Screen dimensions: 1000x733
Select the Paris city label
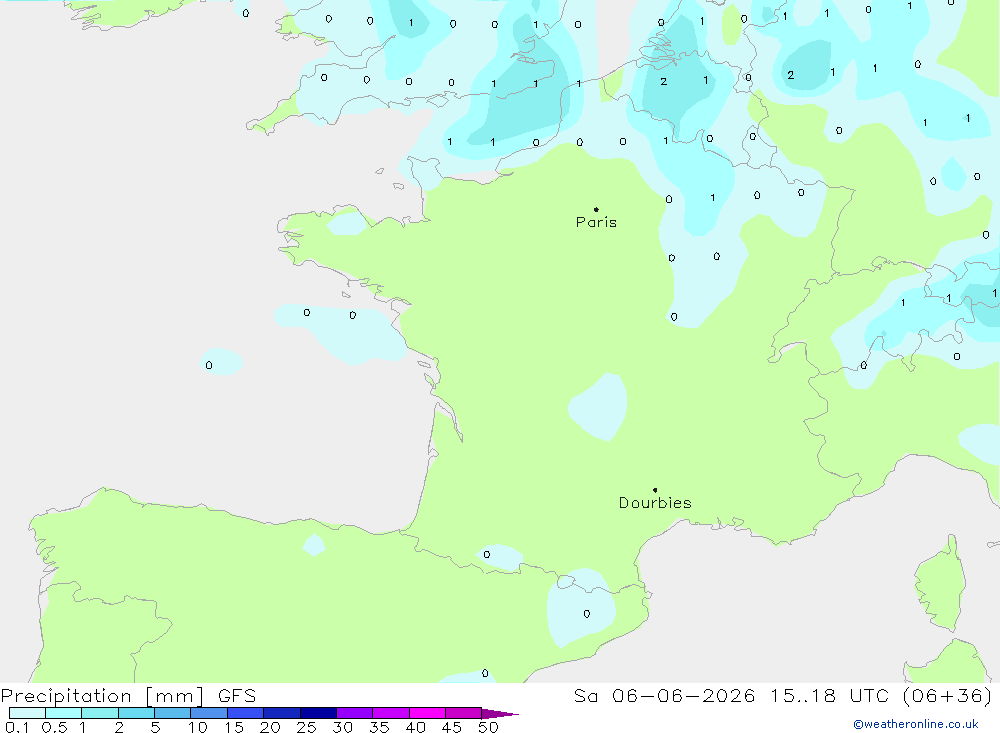coord(596,222)
